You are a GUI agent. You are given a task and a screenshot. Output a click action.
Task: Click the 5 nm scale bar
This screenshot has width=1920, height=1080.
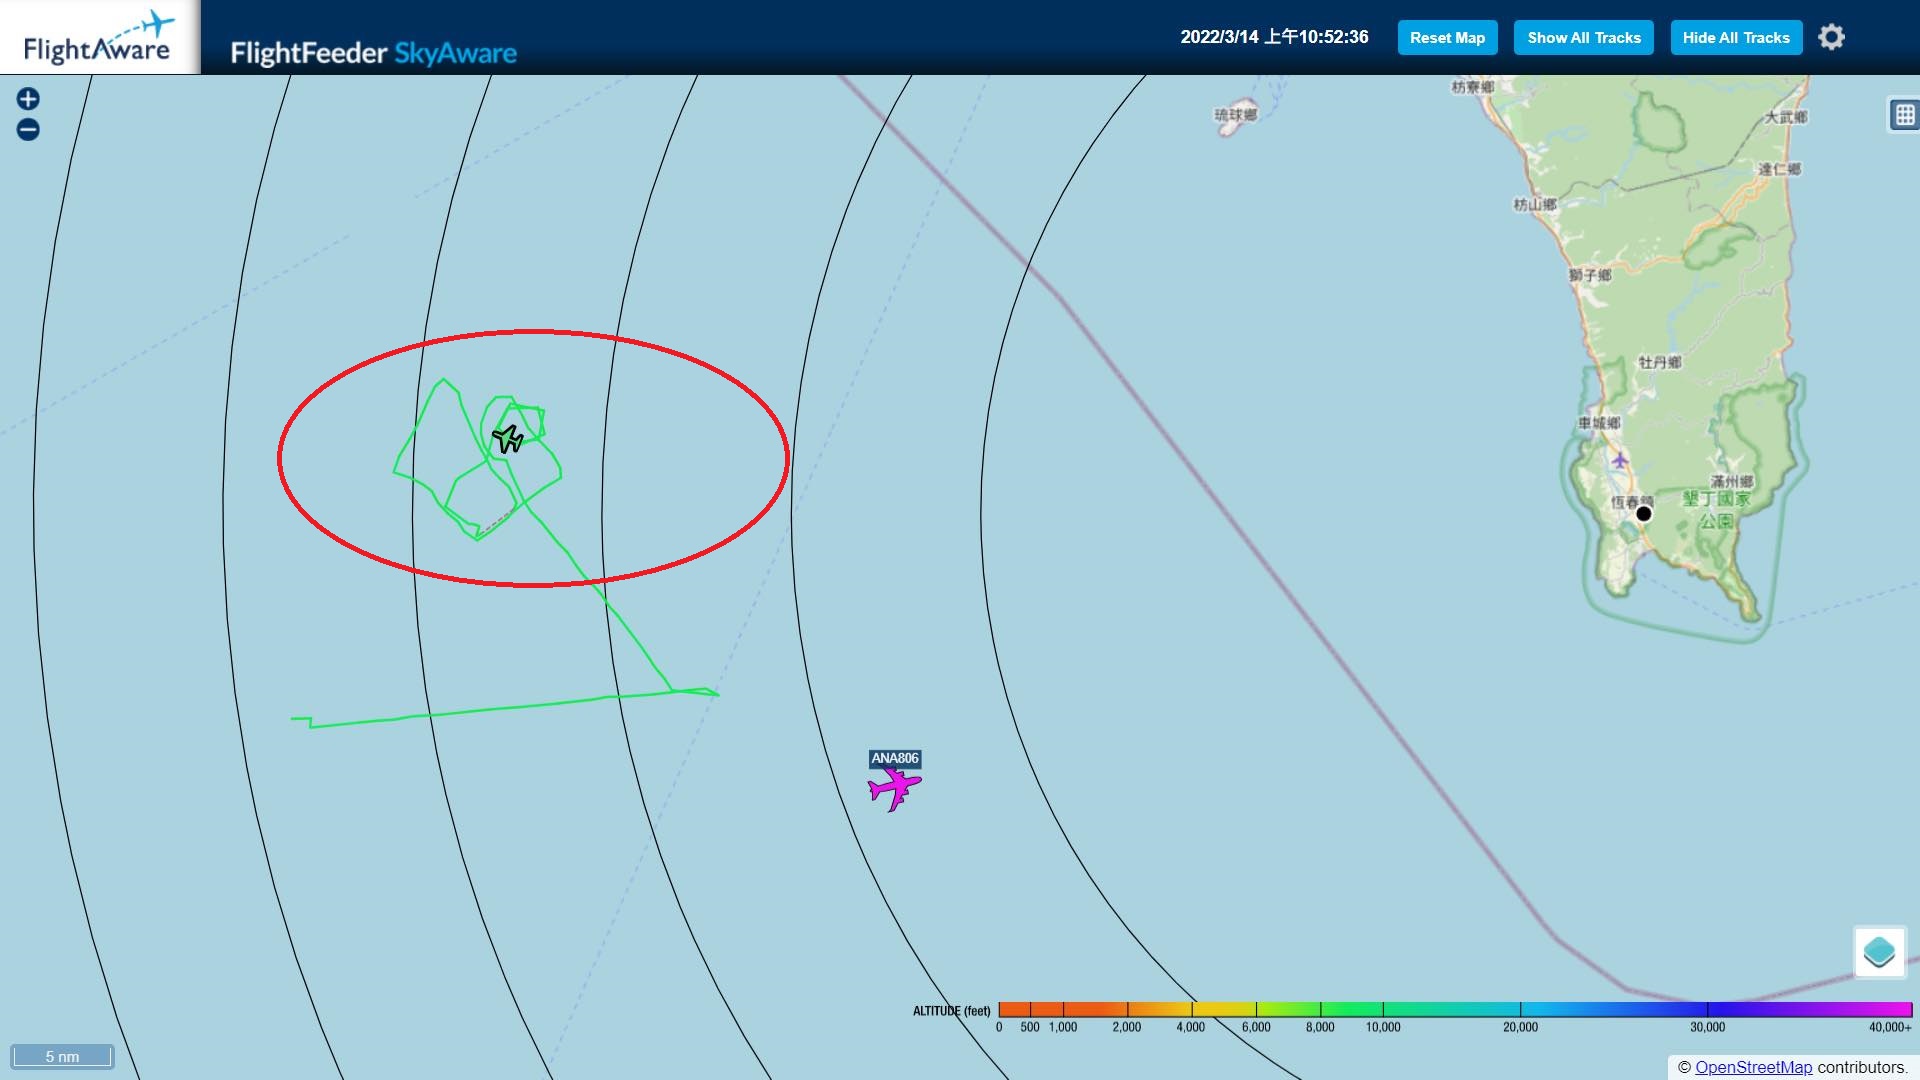pyautogui.click(x=62, y=1056)
